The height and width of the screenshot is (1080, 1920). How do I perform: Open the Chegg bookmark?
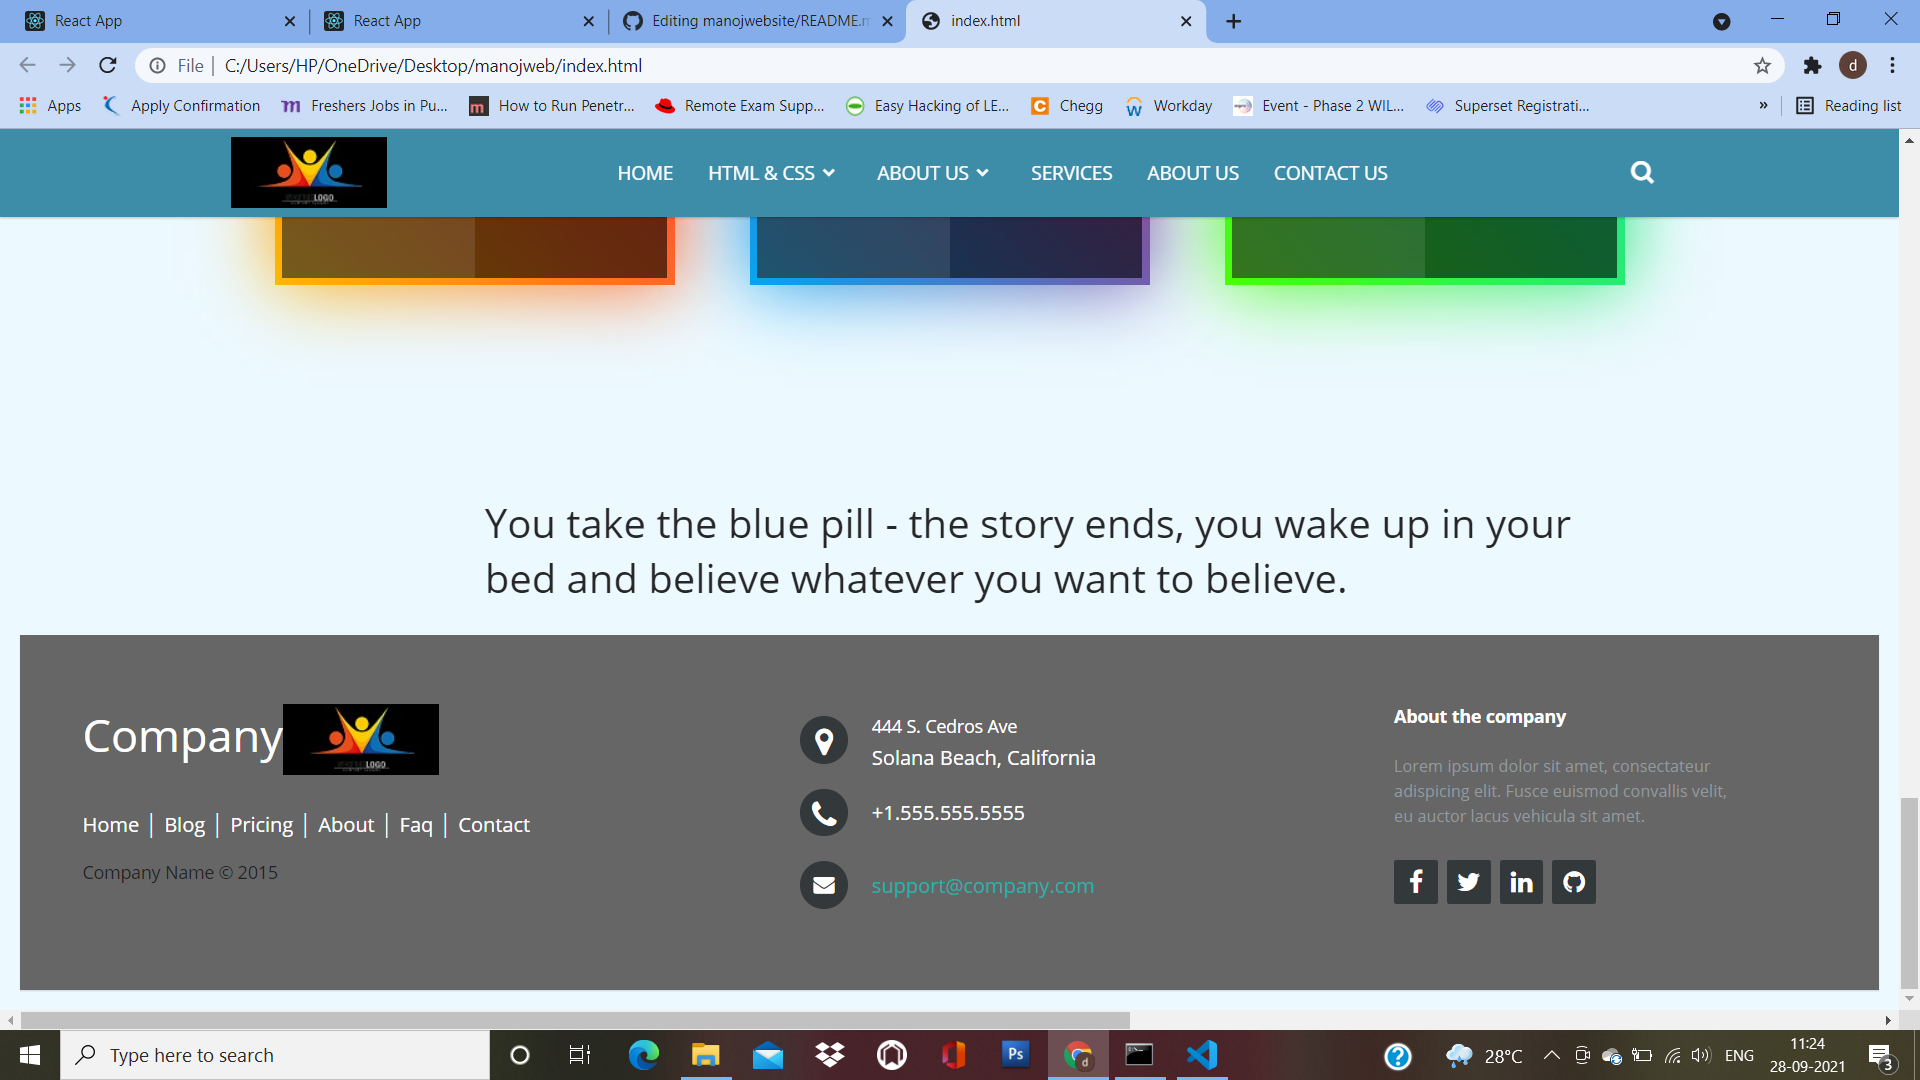click(x=1067, y=106)
